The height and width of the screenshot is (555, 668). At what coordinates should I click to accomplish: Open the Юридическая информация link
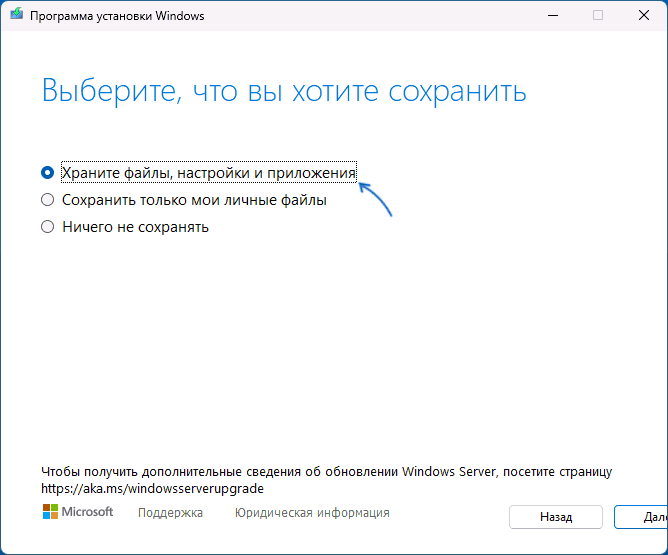pyautogui.click(x=312, y=512)
